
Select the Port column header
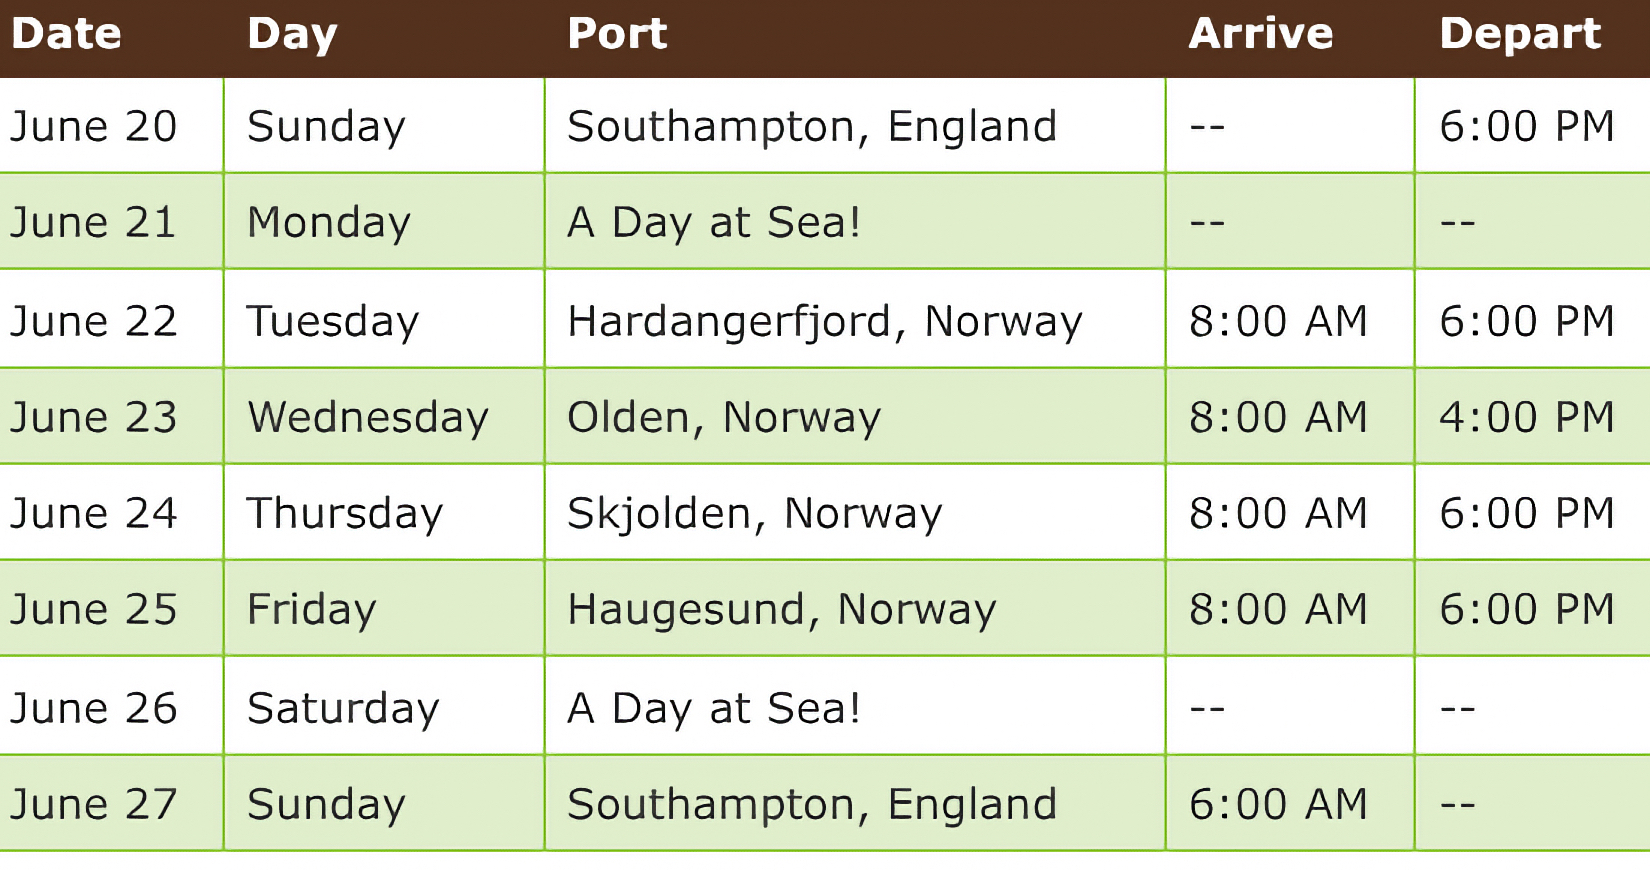coord(617,34)
